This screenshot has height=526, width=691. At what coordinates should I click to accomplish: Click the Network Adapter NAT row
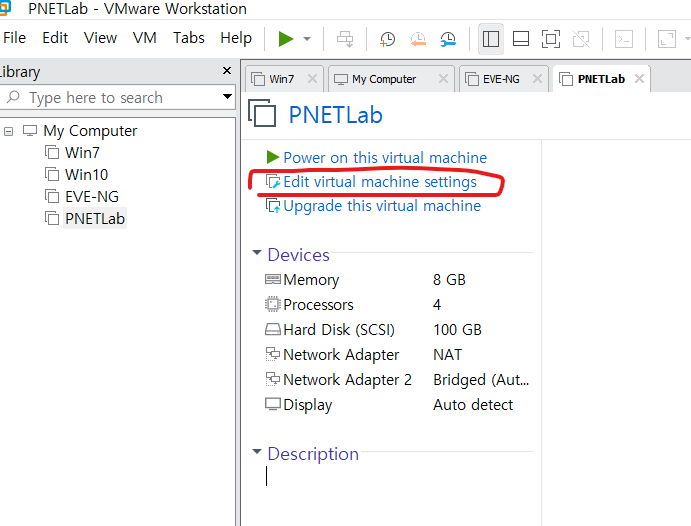[x=398, y=355]
